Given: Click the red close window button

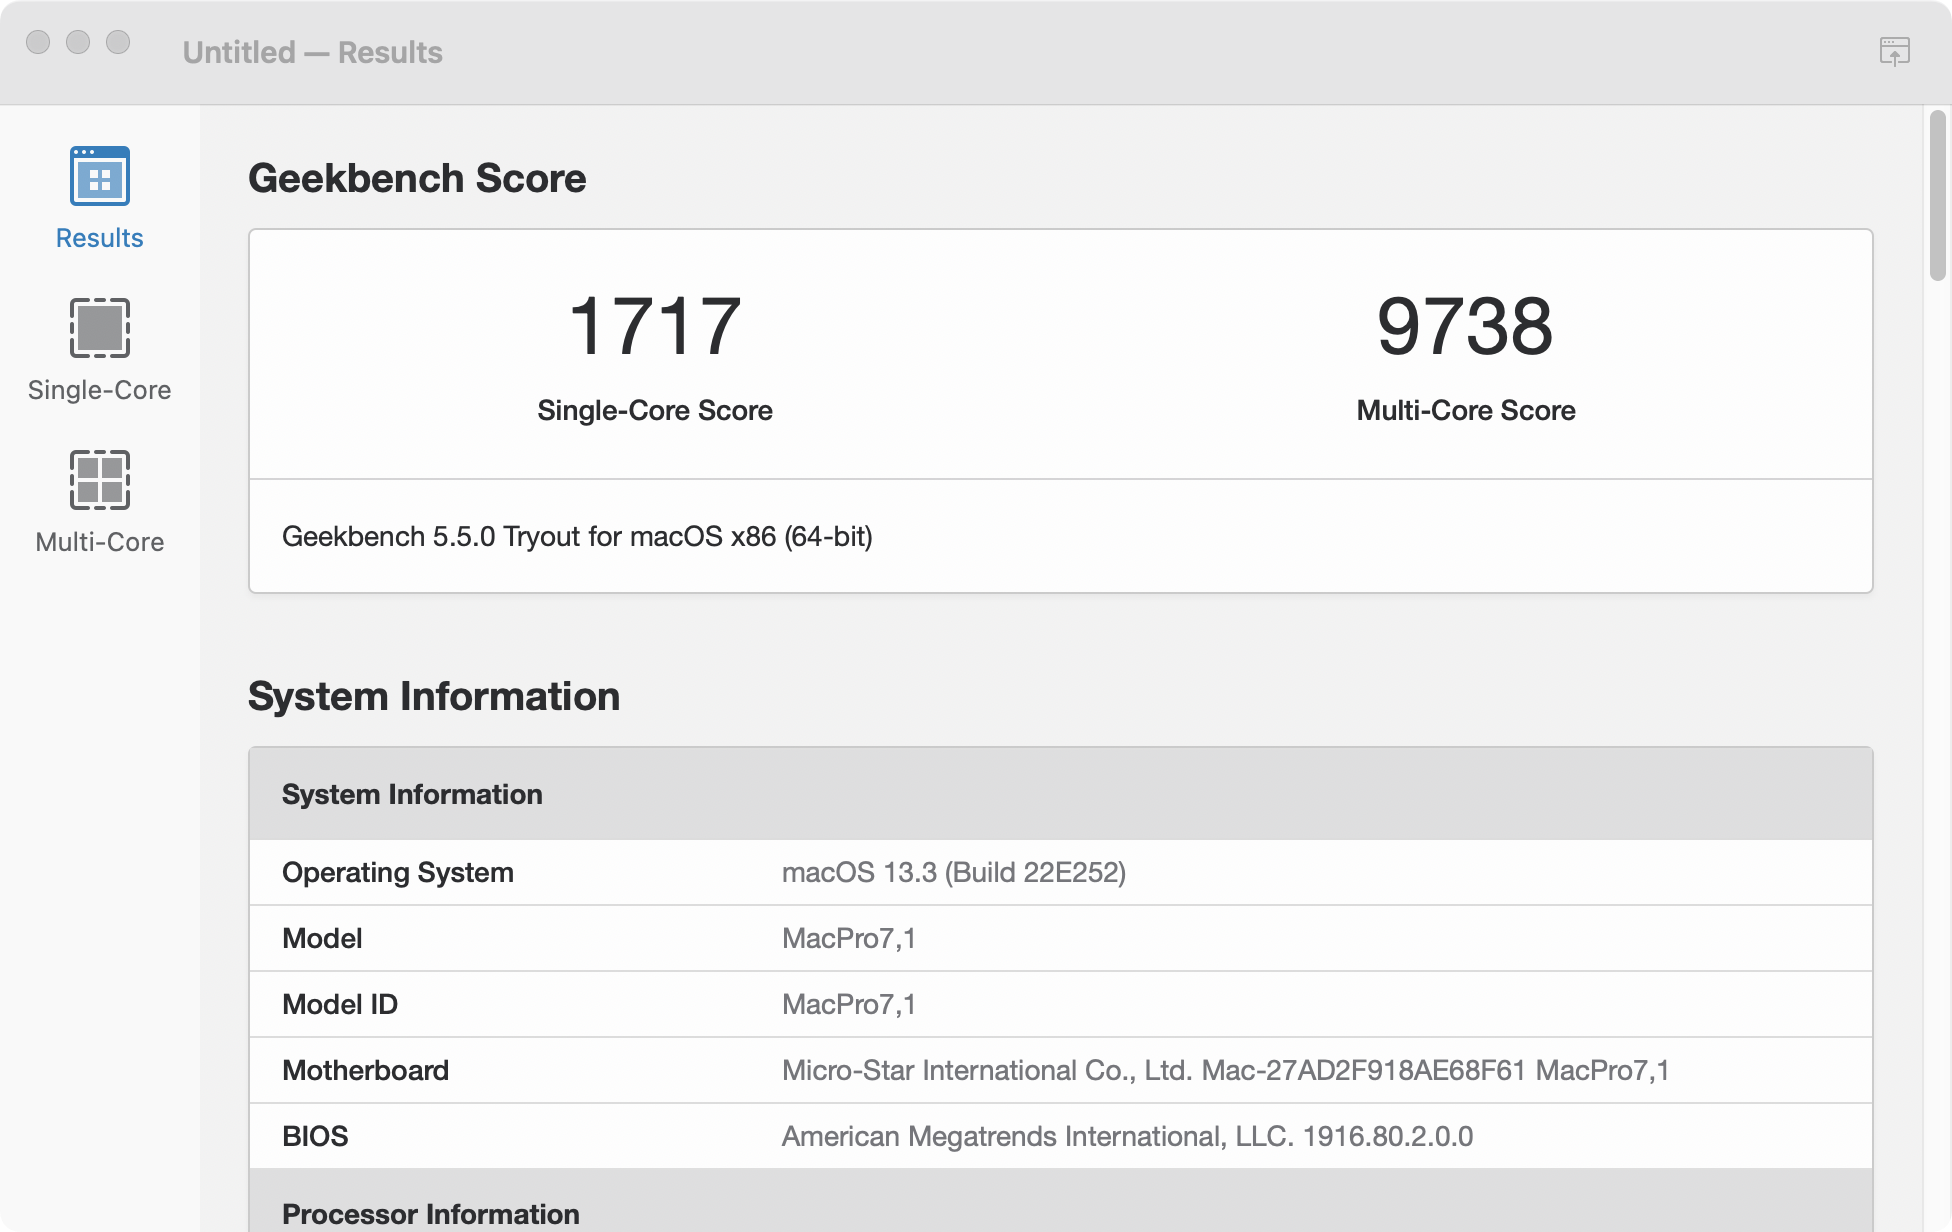Looking at the screenshot, I should 38,42.
